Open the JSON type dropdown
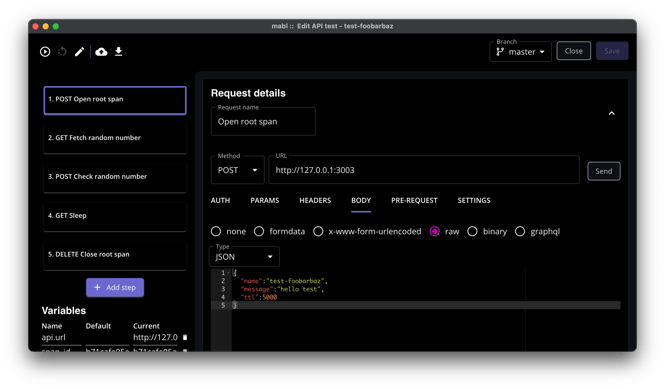Image resolution: width=665 pixels, height=389 pixels. tap(244, 257)
